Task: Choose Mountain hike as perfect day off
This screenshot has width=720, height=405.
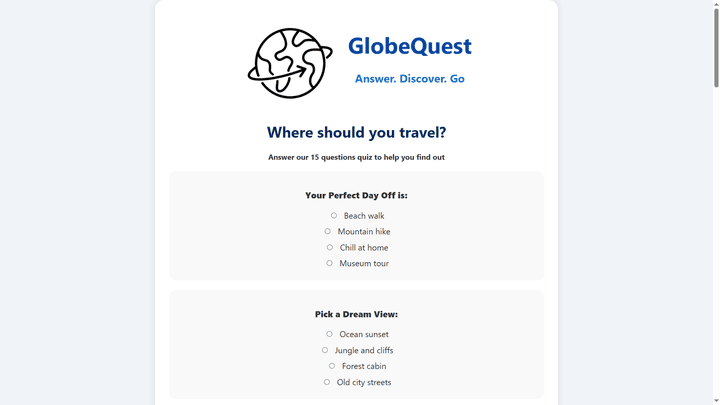Action: pos(327,231)
